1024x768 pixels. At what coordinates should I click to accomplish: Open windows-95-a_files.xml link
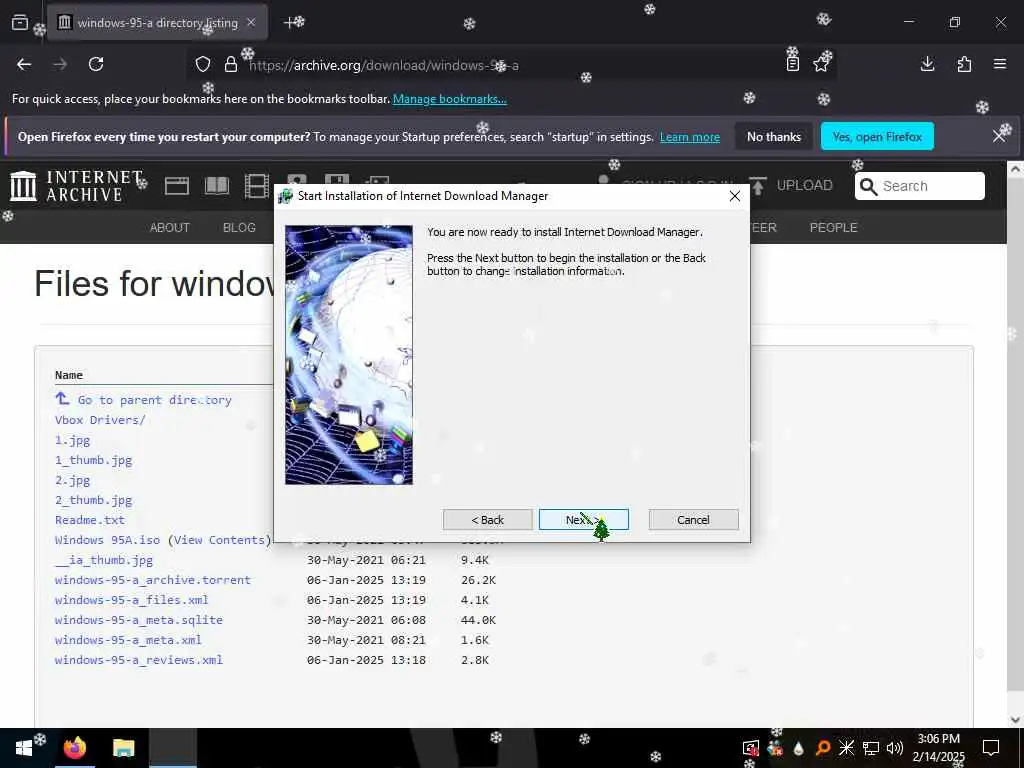pos(131,600)
